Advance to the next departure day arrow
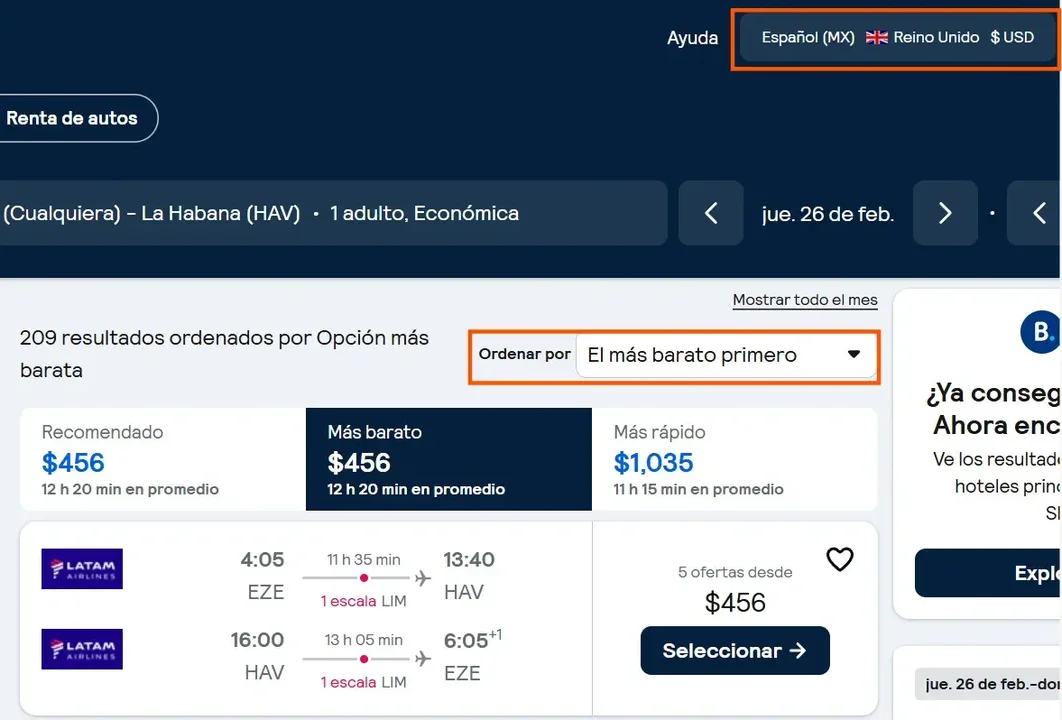 click(x=945, y=213)
